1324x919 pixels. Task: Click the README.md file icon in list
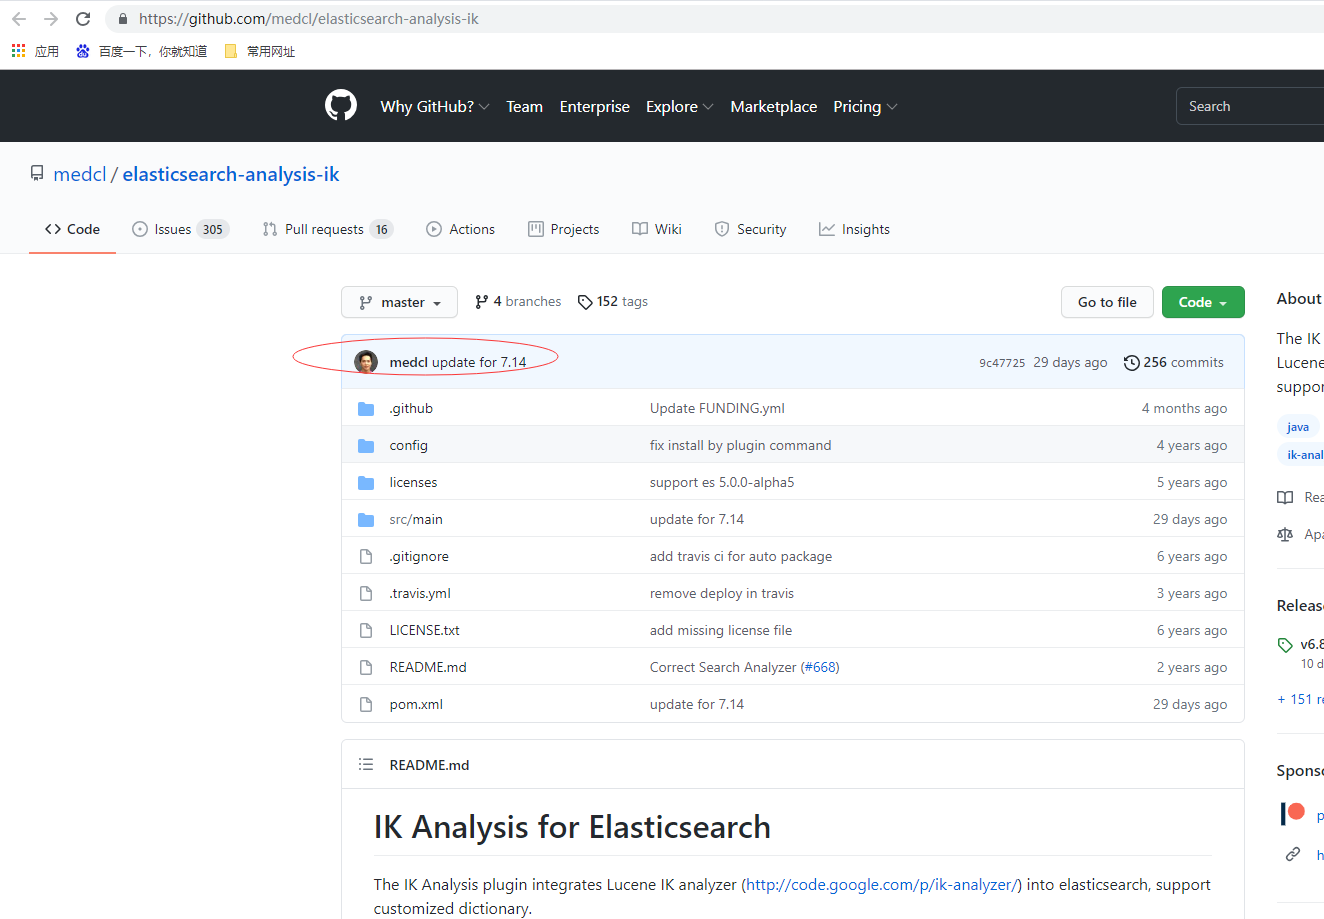366,667
